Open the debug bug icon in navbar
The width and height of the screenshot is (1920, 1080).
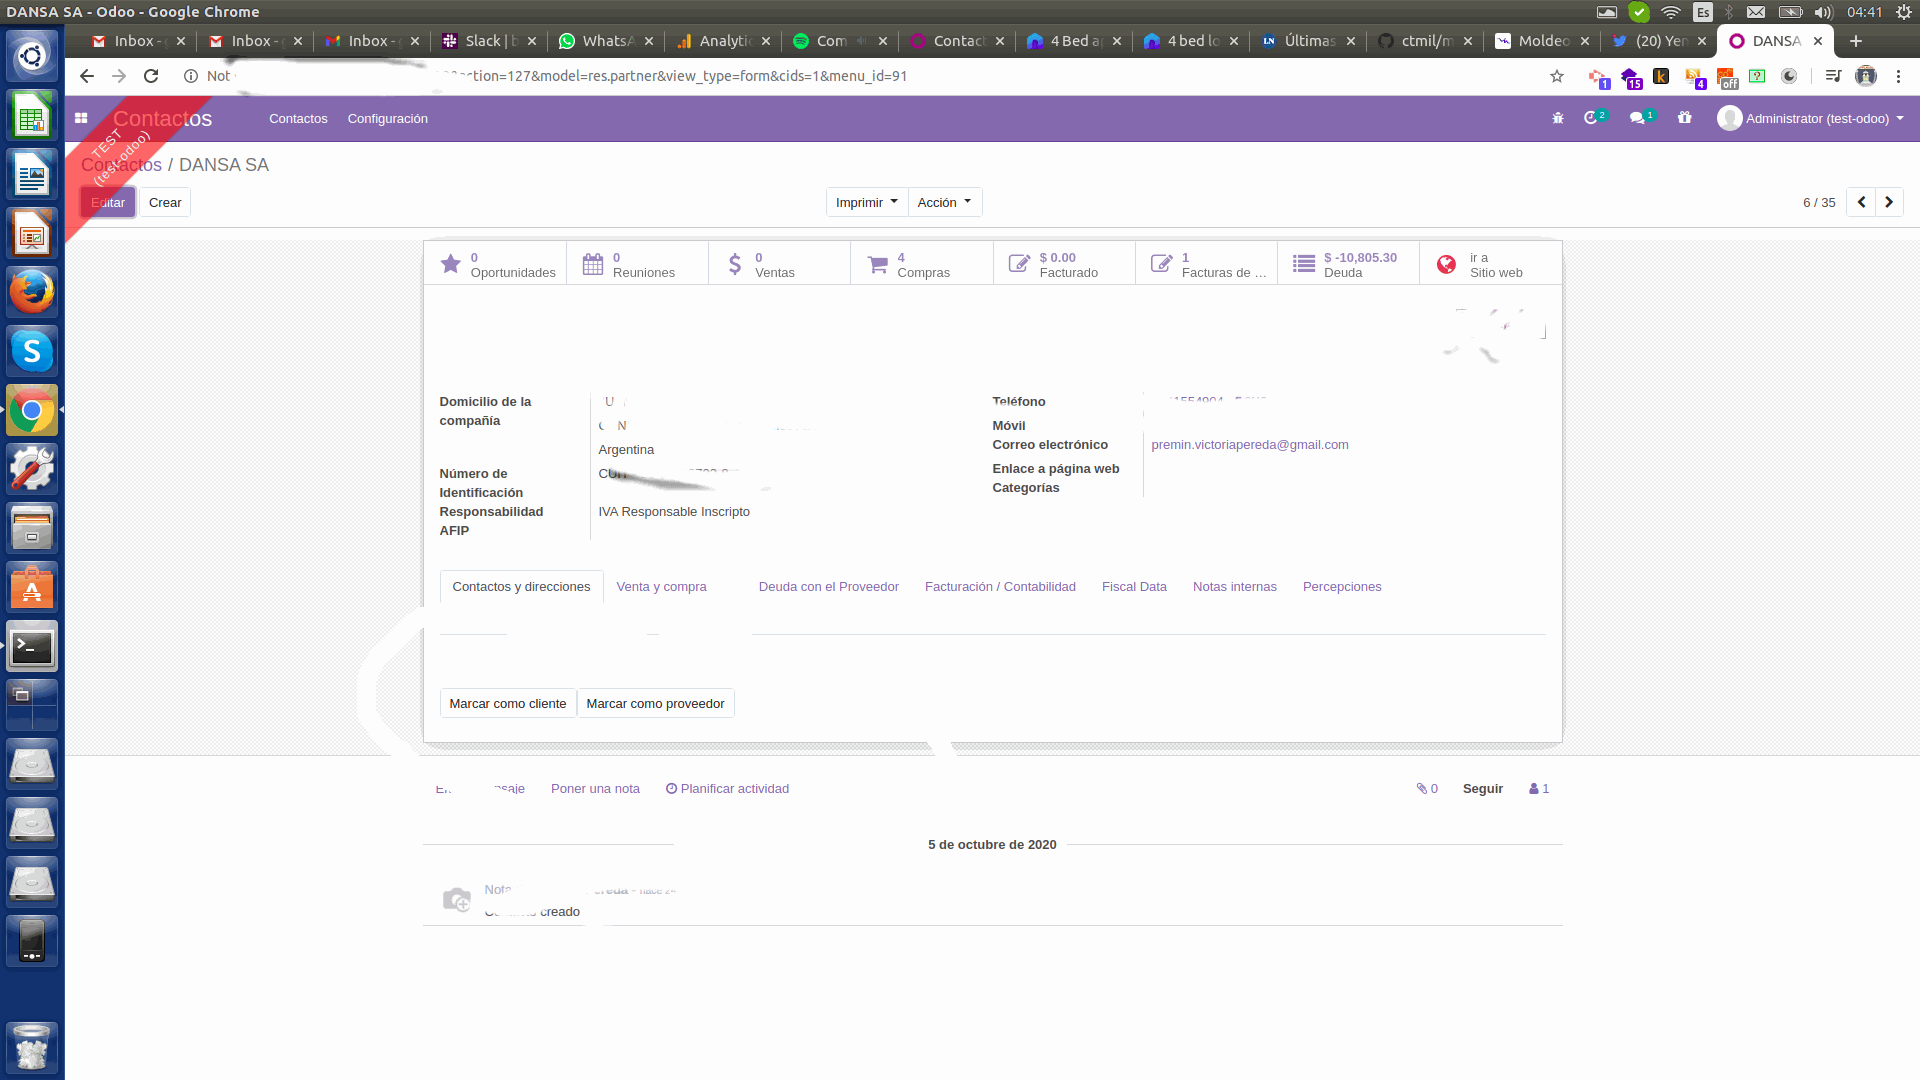(1557, 118)
